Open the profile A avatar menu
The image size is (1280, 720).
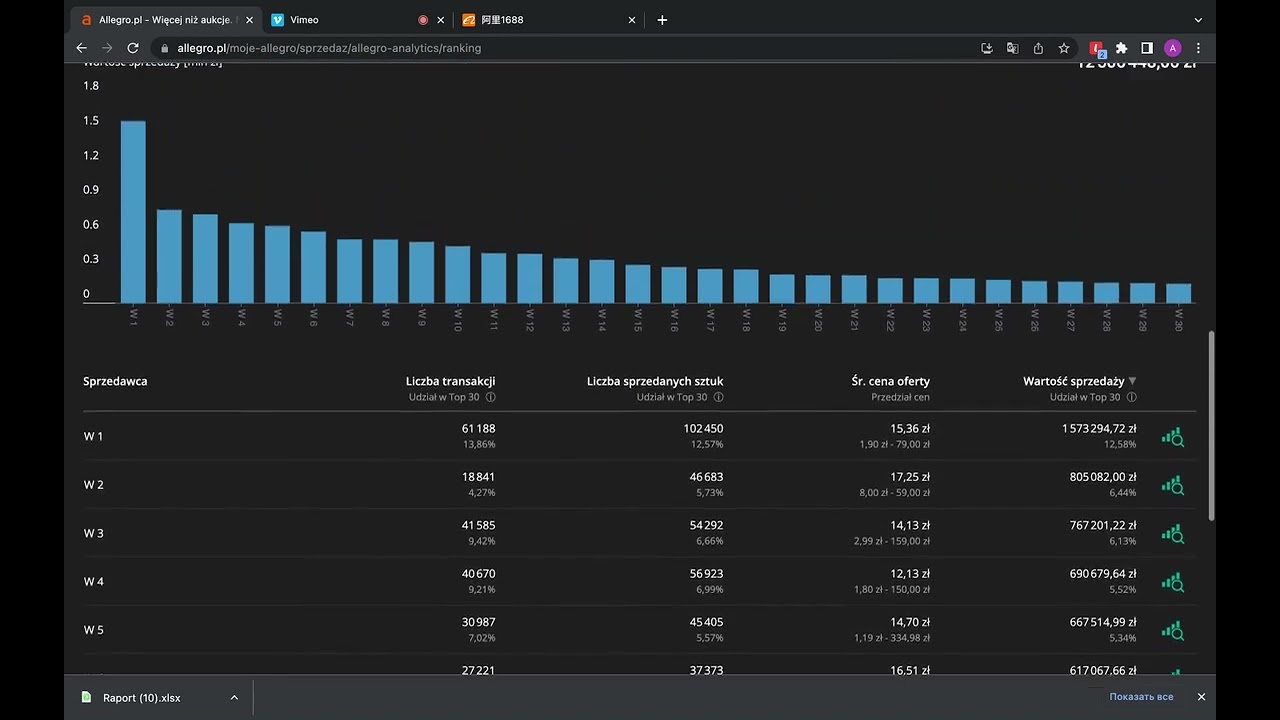coord(1173,48)
